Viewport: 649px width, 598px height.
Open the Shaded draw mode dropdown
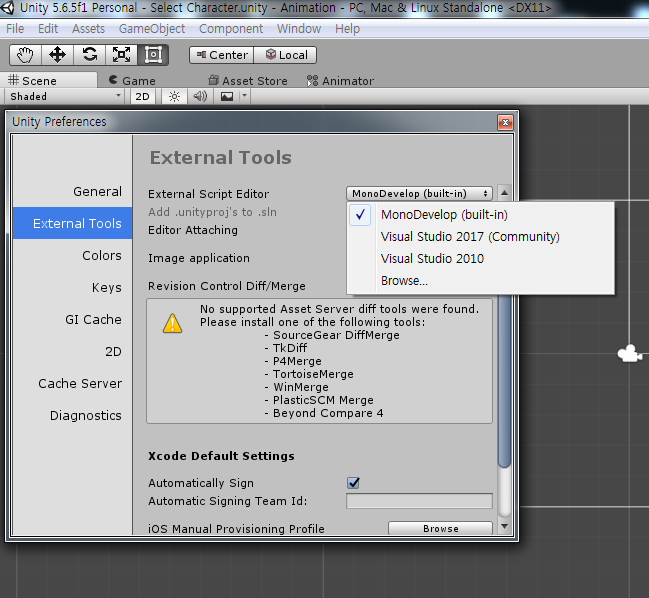(x=64, y=96)
